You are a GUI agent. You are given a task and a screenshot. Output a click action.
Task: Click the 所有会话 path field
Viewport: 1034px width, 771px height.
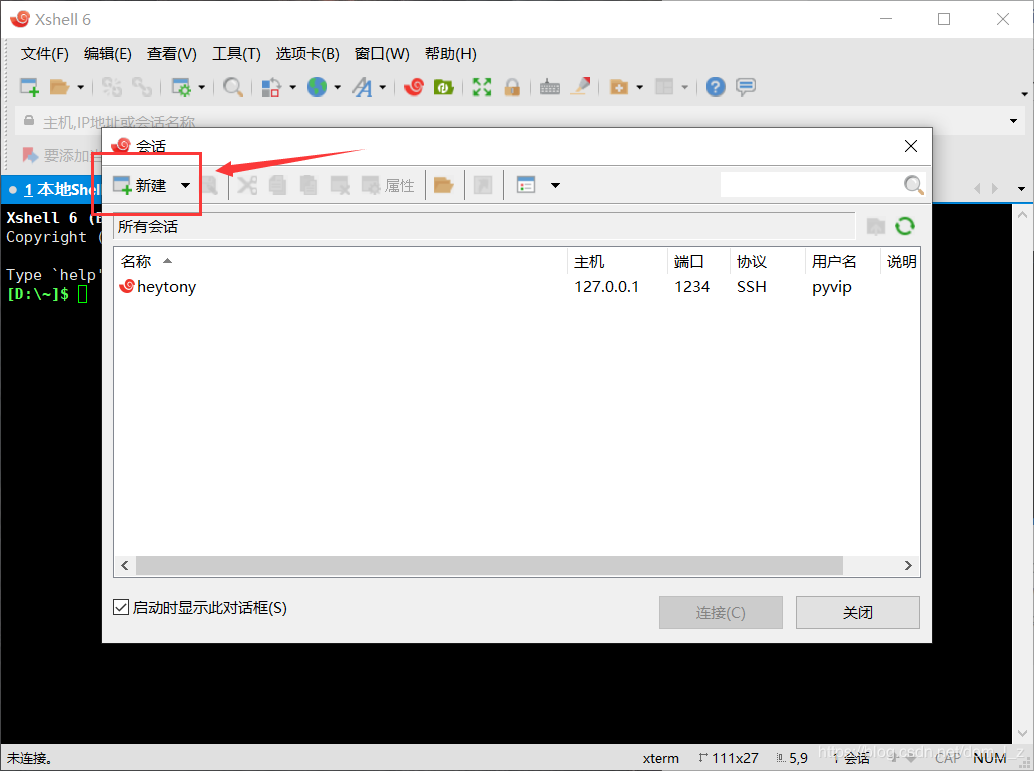tap(484, 226)
